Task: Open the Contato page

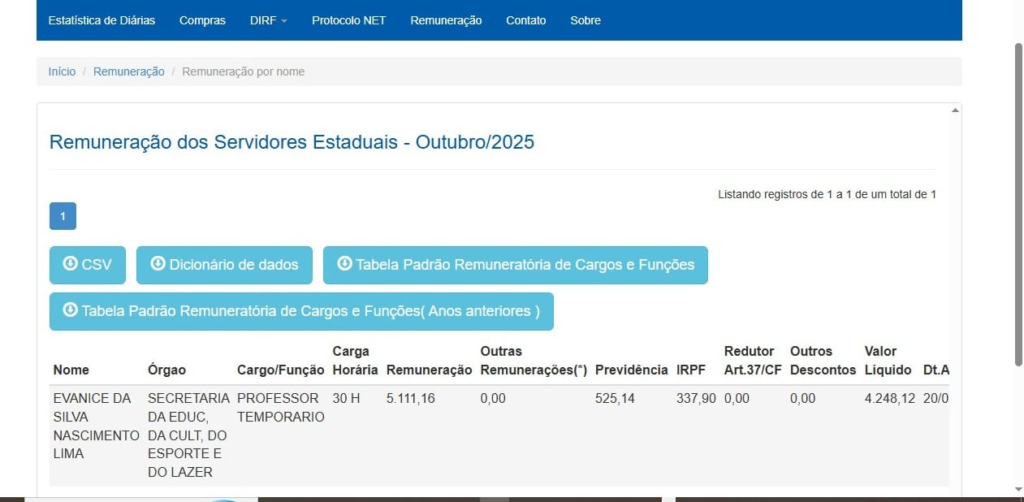Action: point(525,20)
